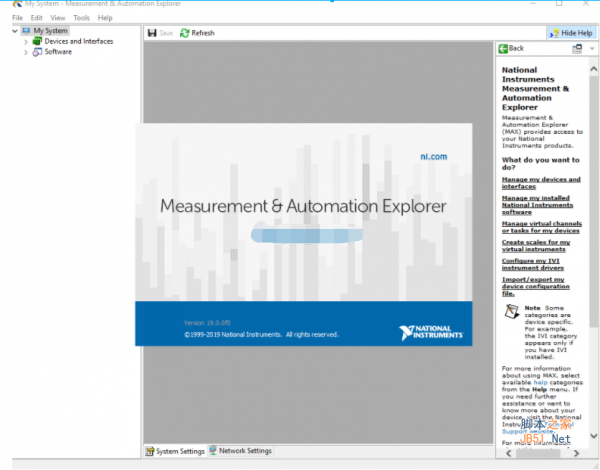
Task: Open Manage my devices and interfaces link
Action: point(541,183)
